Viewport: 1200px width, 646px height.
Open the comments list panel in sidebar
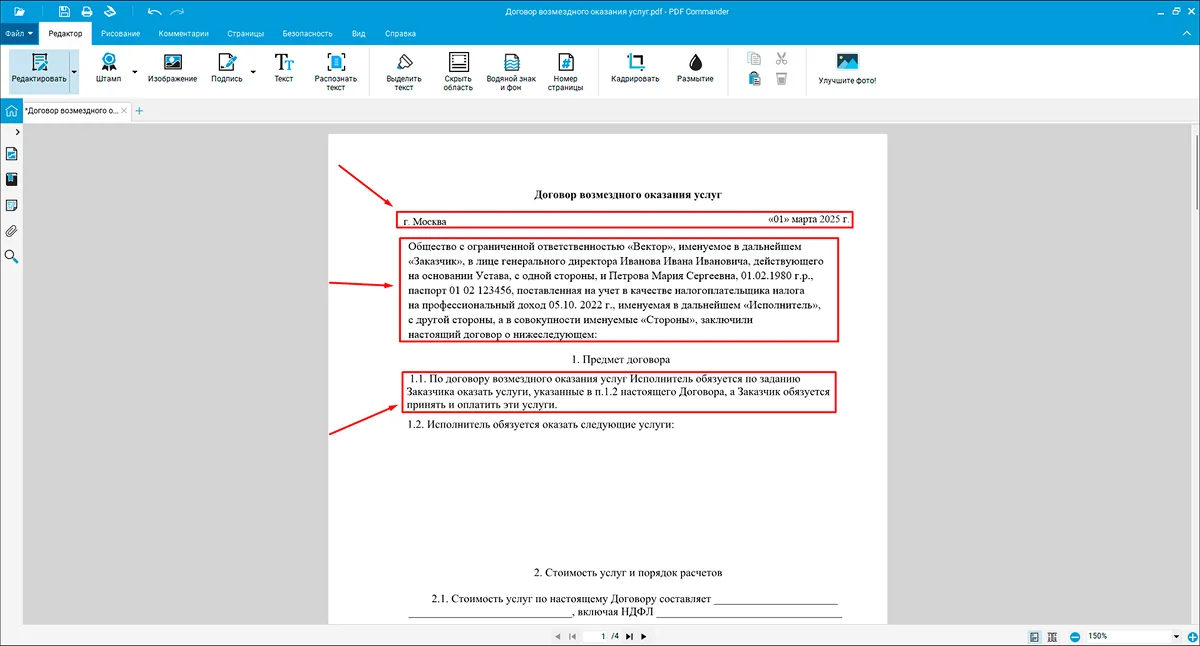point(12,206)
